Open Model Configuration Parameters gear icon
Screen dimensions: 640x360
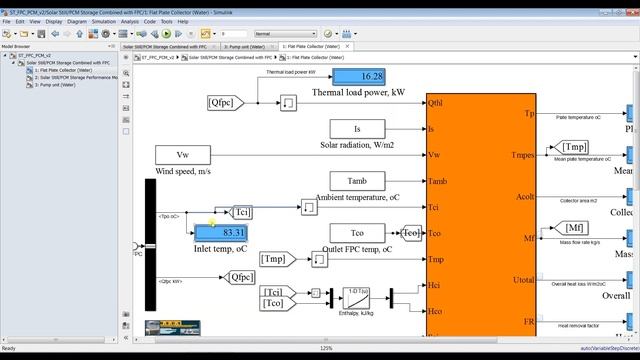click(x=106, y=34)
